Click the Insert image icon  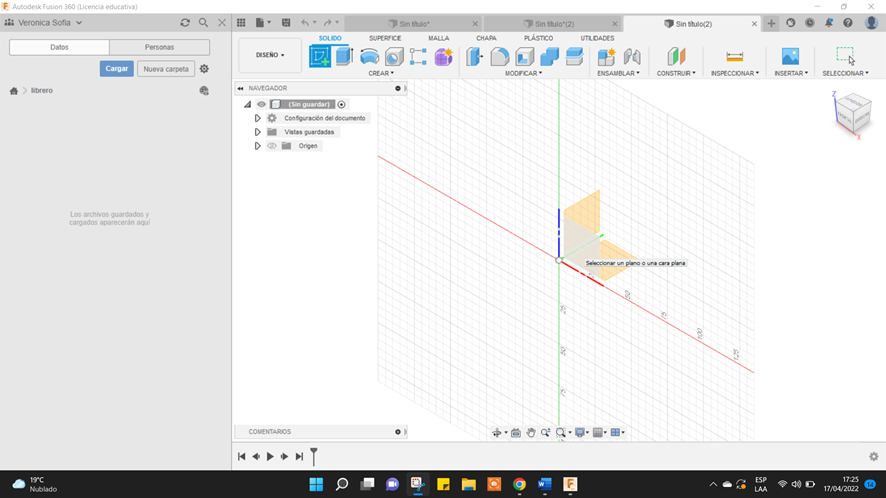coord(791,57)
